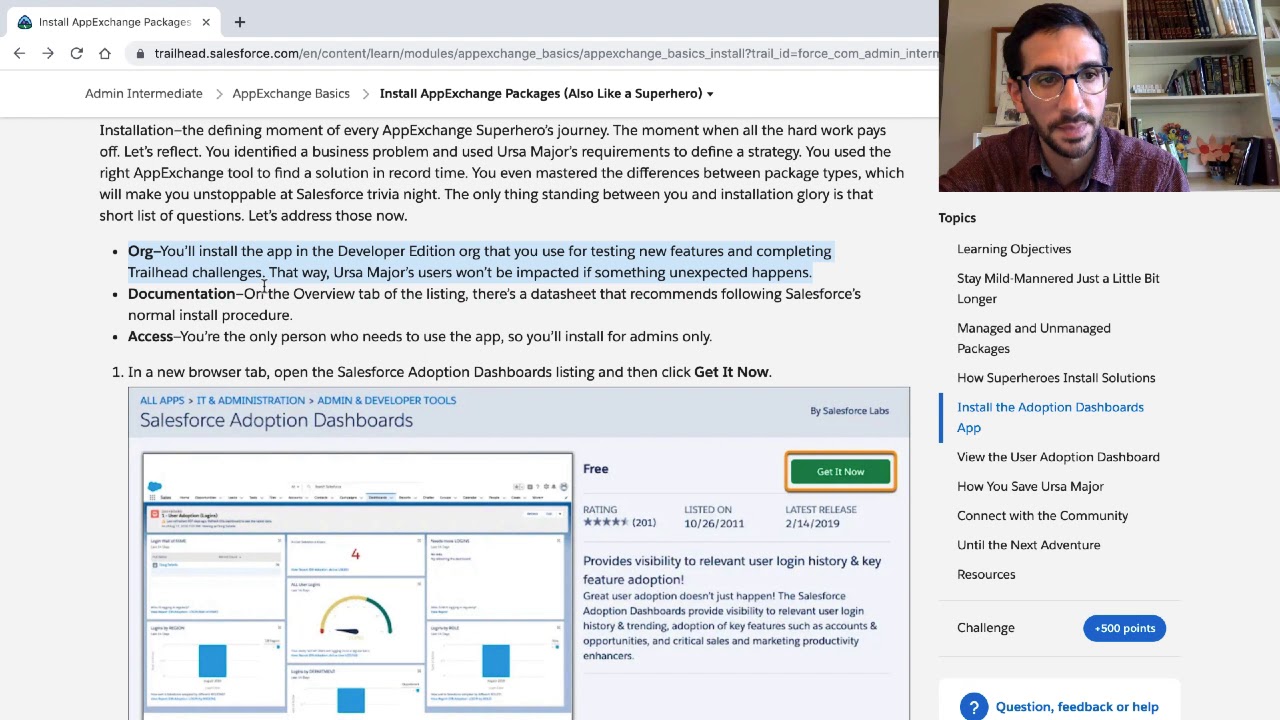This screenshot has width=1280, height=720.
Task: Open the Managed and Unmanaged Packages topic
Action: pos(1034,338)
